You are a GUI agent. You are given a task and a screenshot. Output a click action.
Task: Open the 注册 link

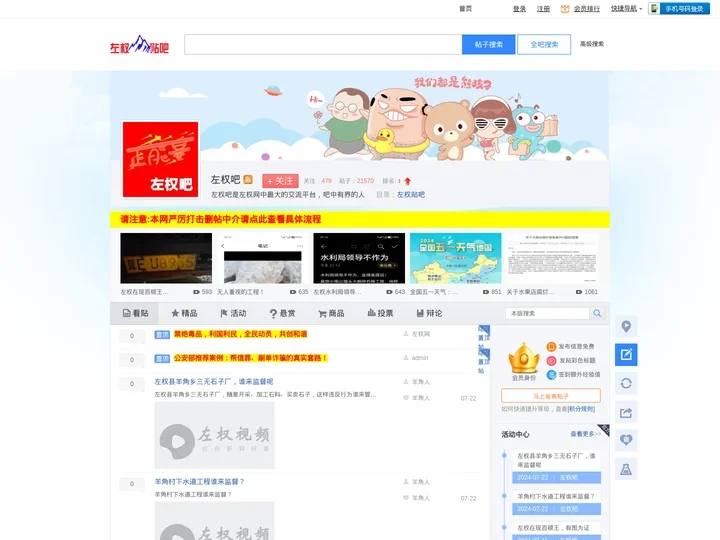pos(543,9)
